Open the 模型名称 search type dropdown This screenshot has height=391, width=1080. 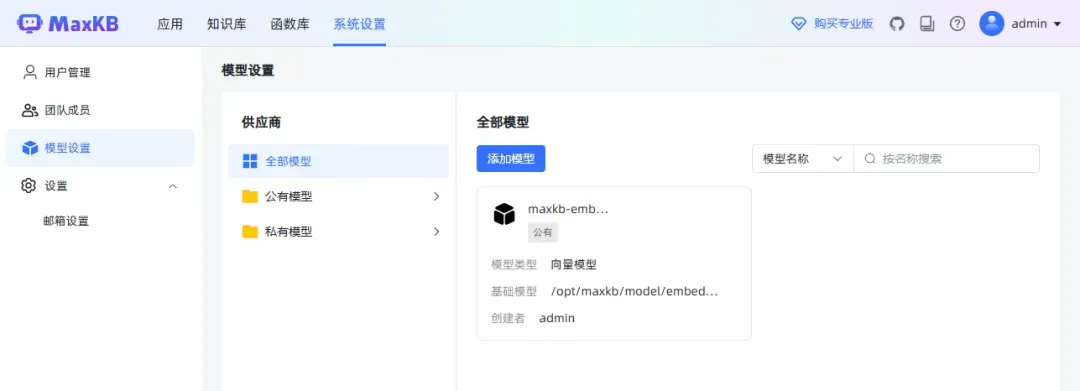pos(803,158)
